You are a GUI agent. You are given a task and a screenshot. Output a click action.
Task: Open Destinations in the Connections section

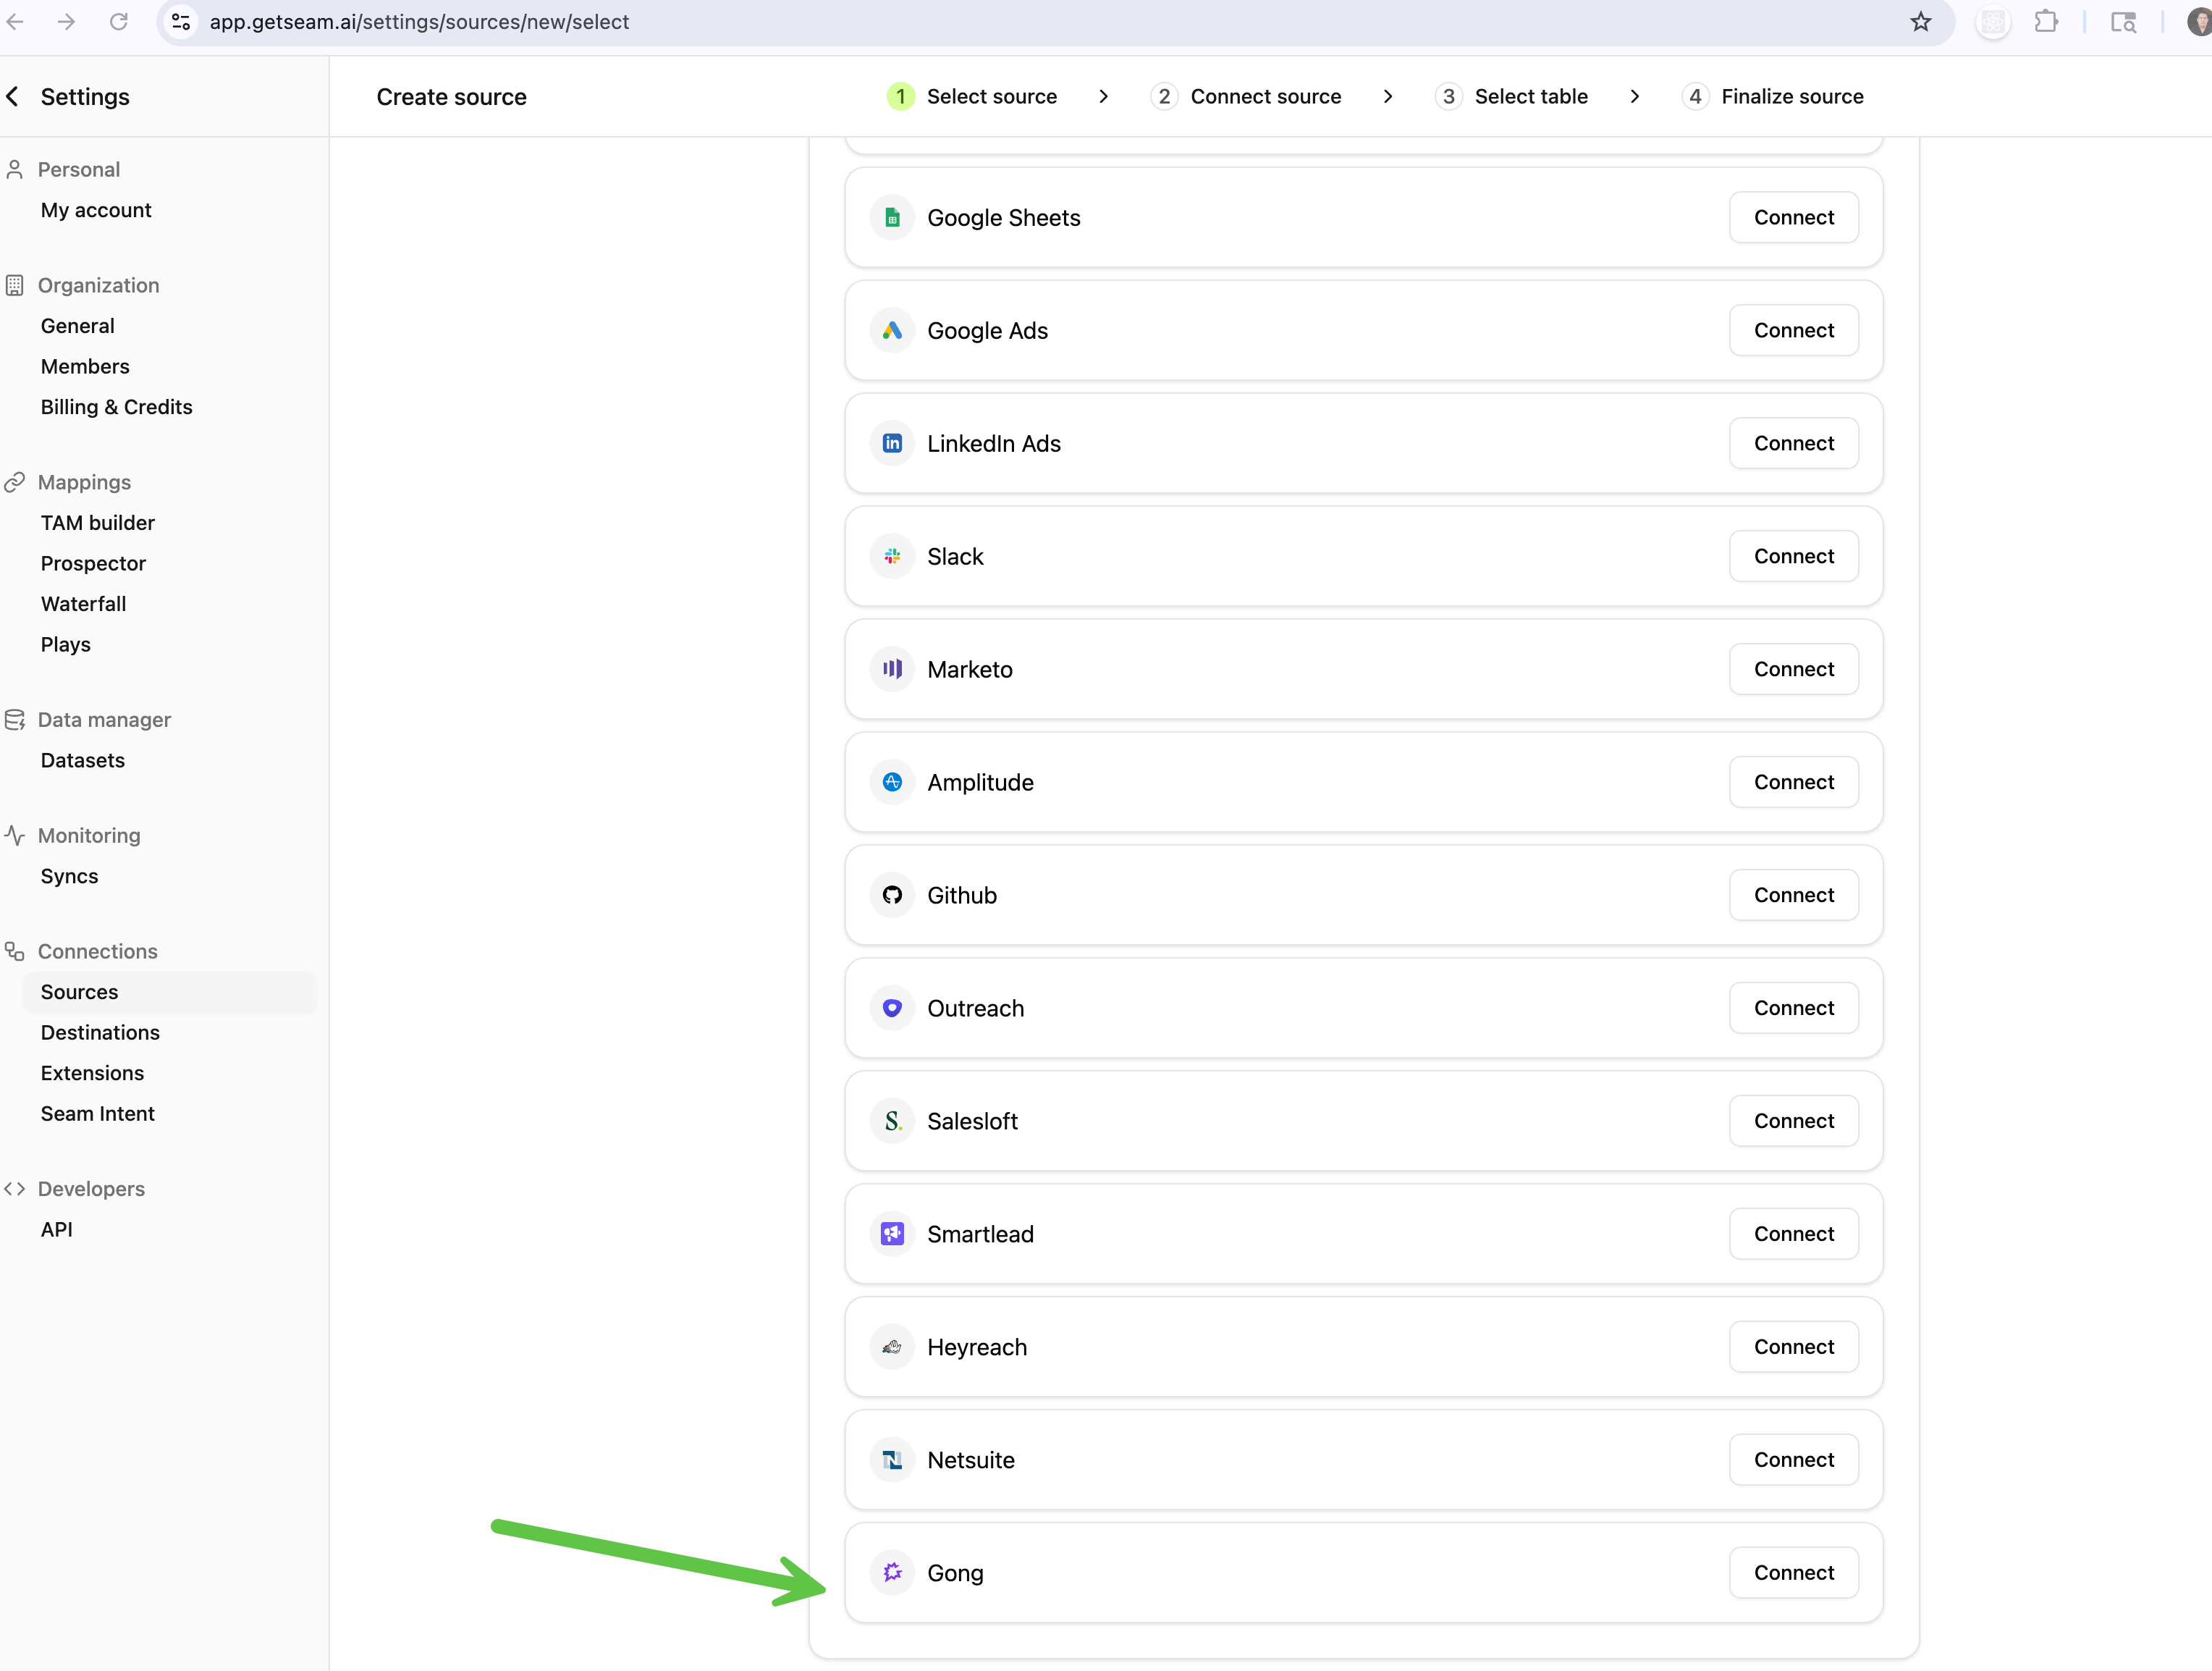pyautogui.click(x=100, y=1033)
